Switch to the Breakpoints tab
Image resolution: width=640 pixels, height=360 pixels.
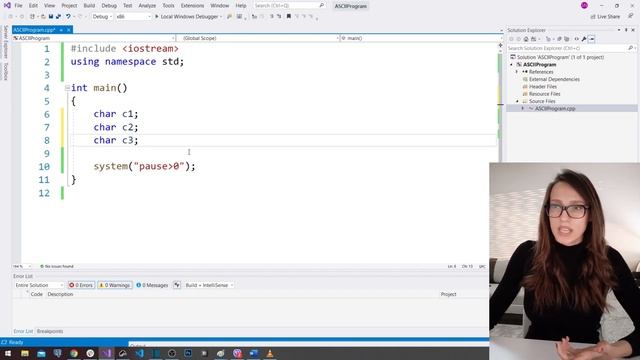[x=50, y=331]
